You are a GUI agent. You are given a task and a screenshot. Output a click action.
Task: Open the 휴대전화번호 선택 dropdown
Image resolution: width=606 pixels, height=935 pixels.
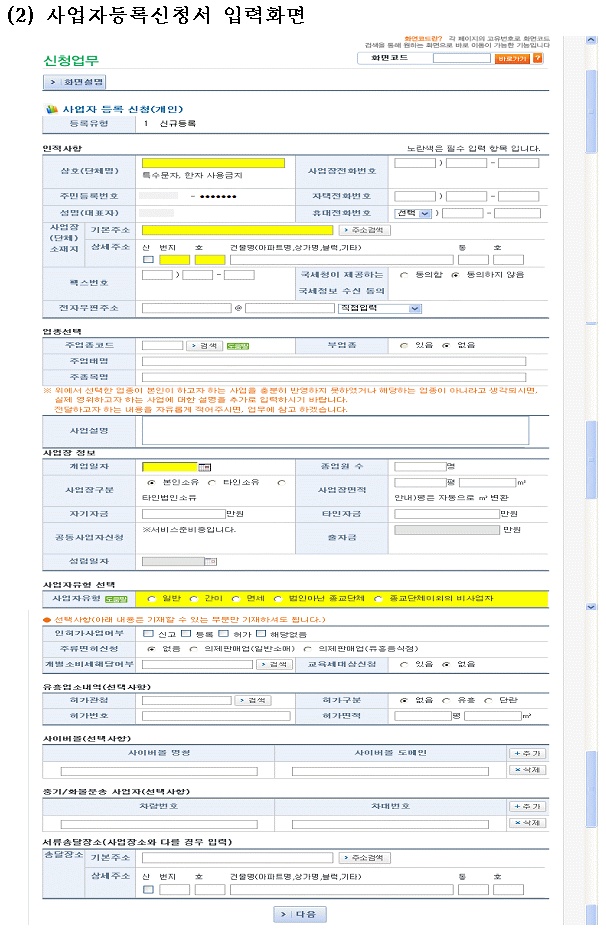click(413, 213)
